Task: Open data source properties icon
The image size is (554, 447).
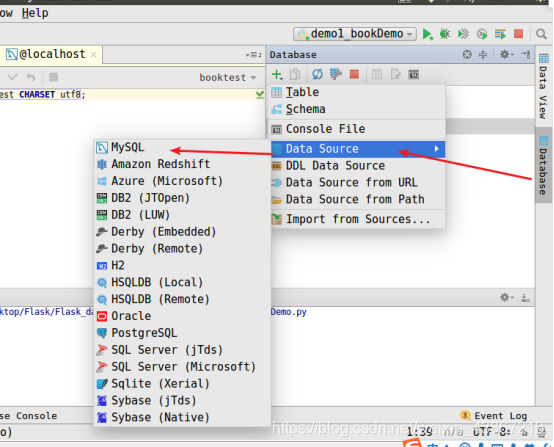Action: tap(336, 75)
